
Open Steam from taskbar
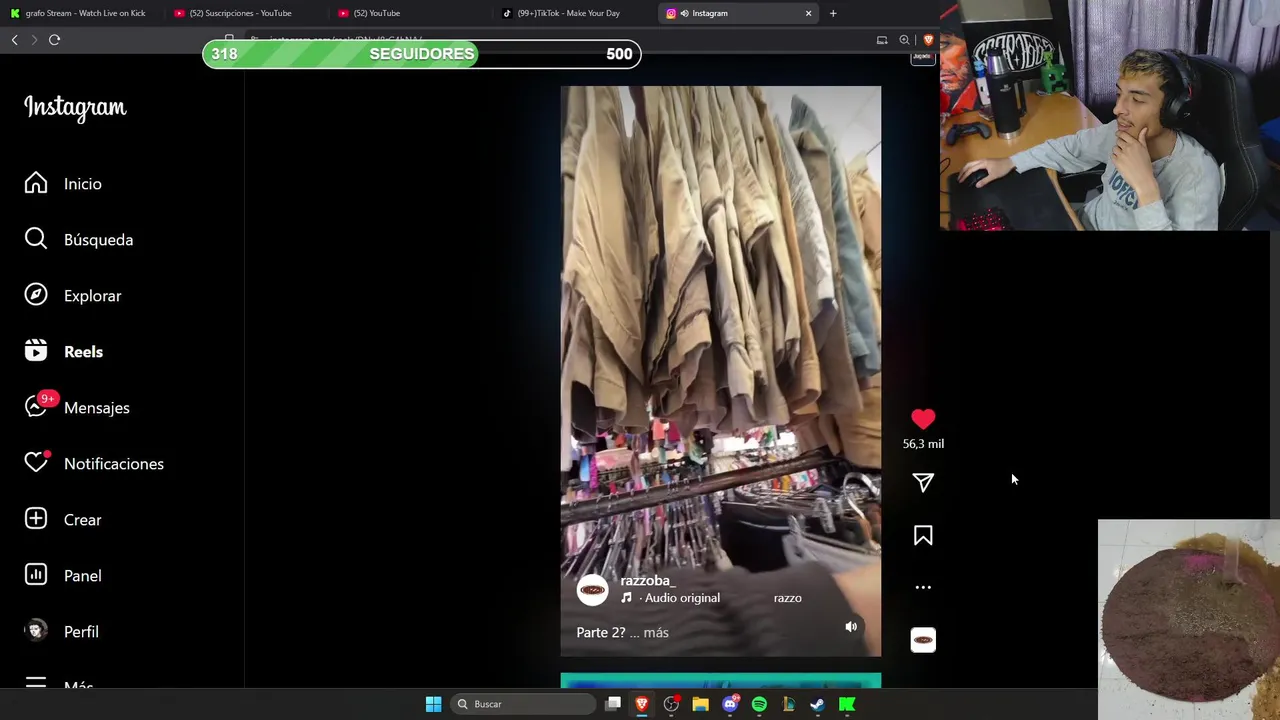[x=817, y=704]
